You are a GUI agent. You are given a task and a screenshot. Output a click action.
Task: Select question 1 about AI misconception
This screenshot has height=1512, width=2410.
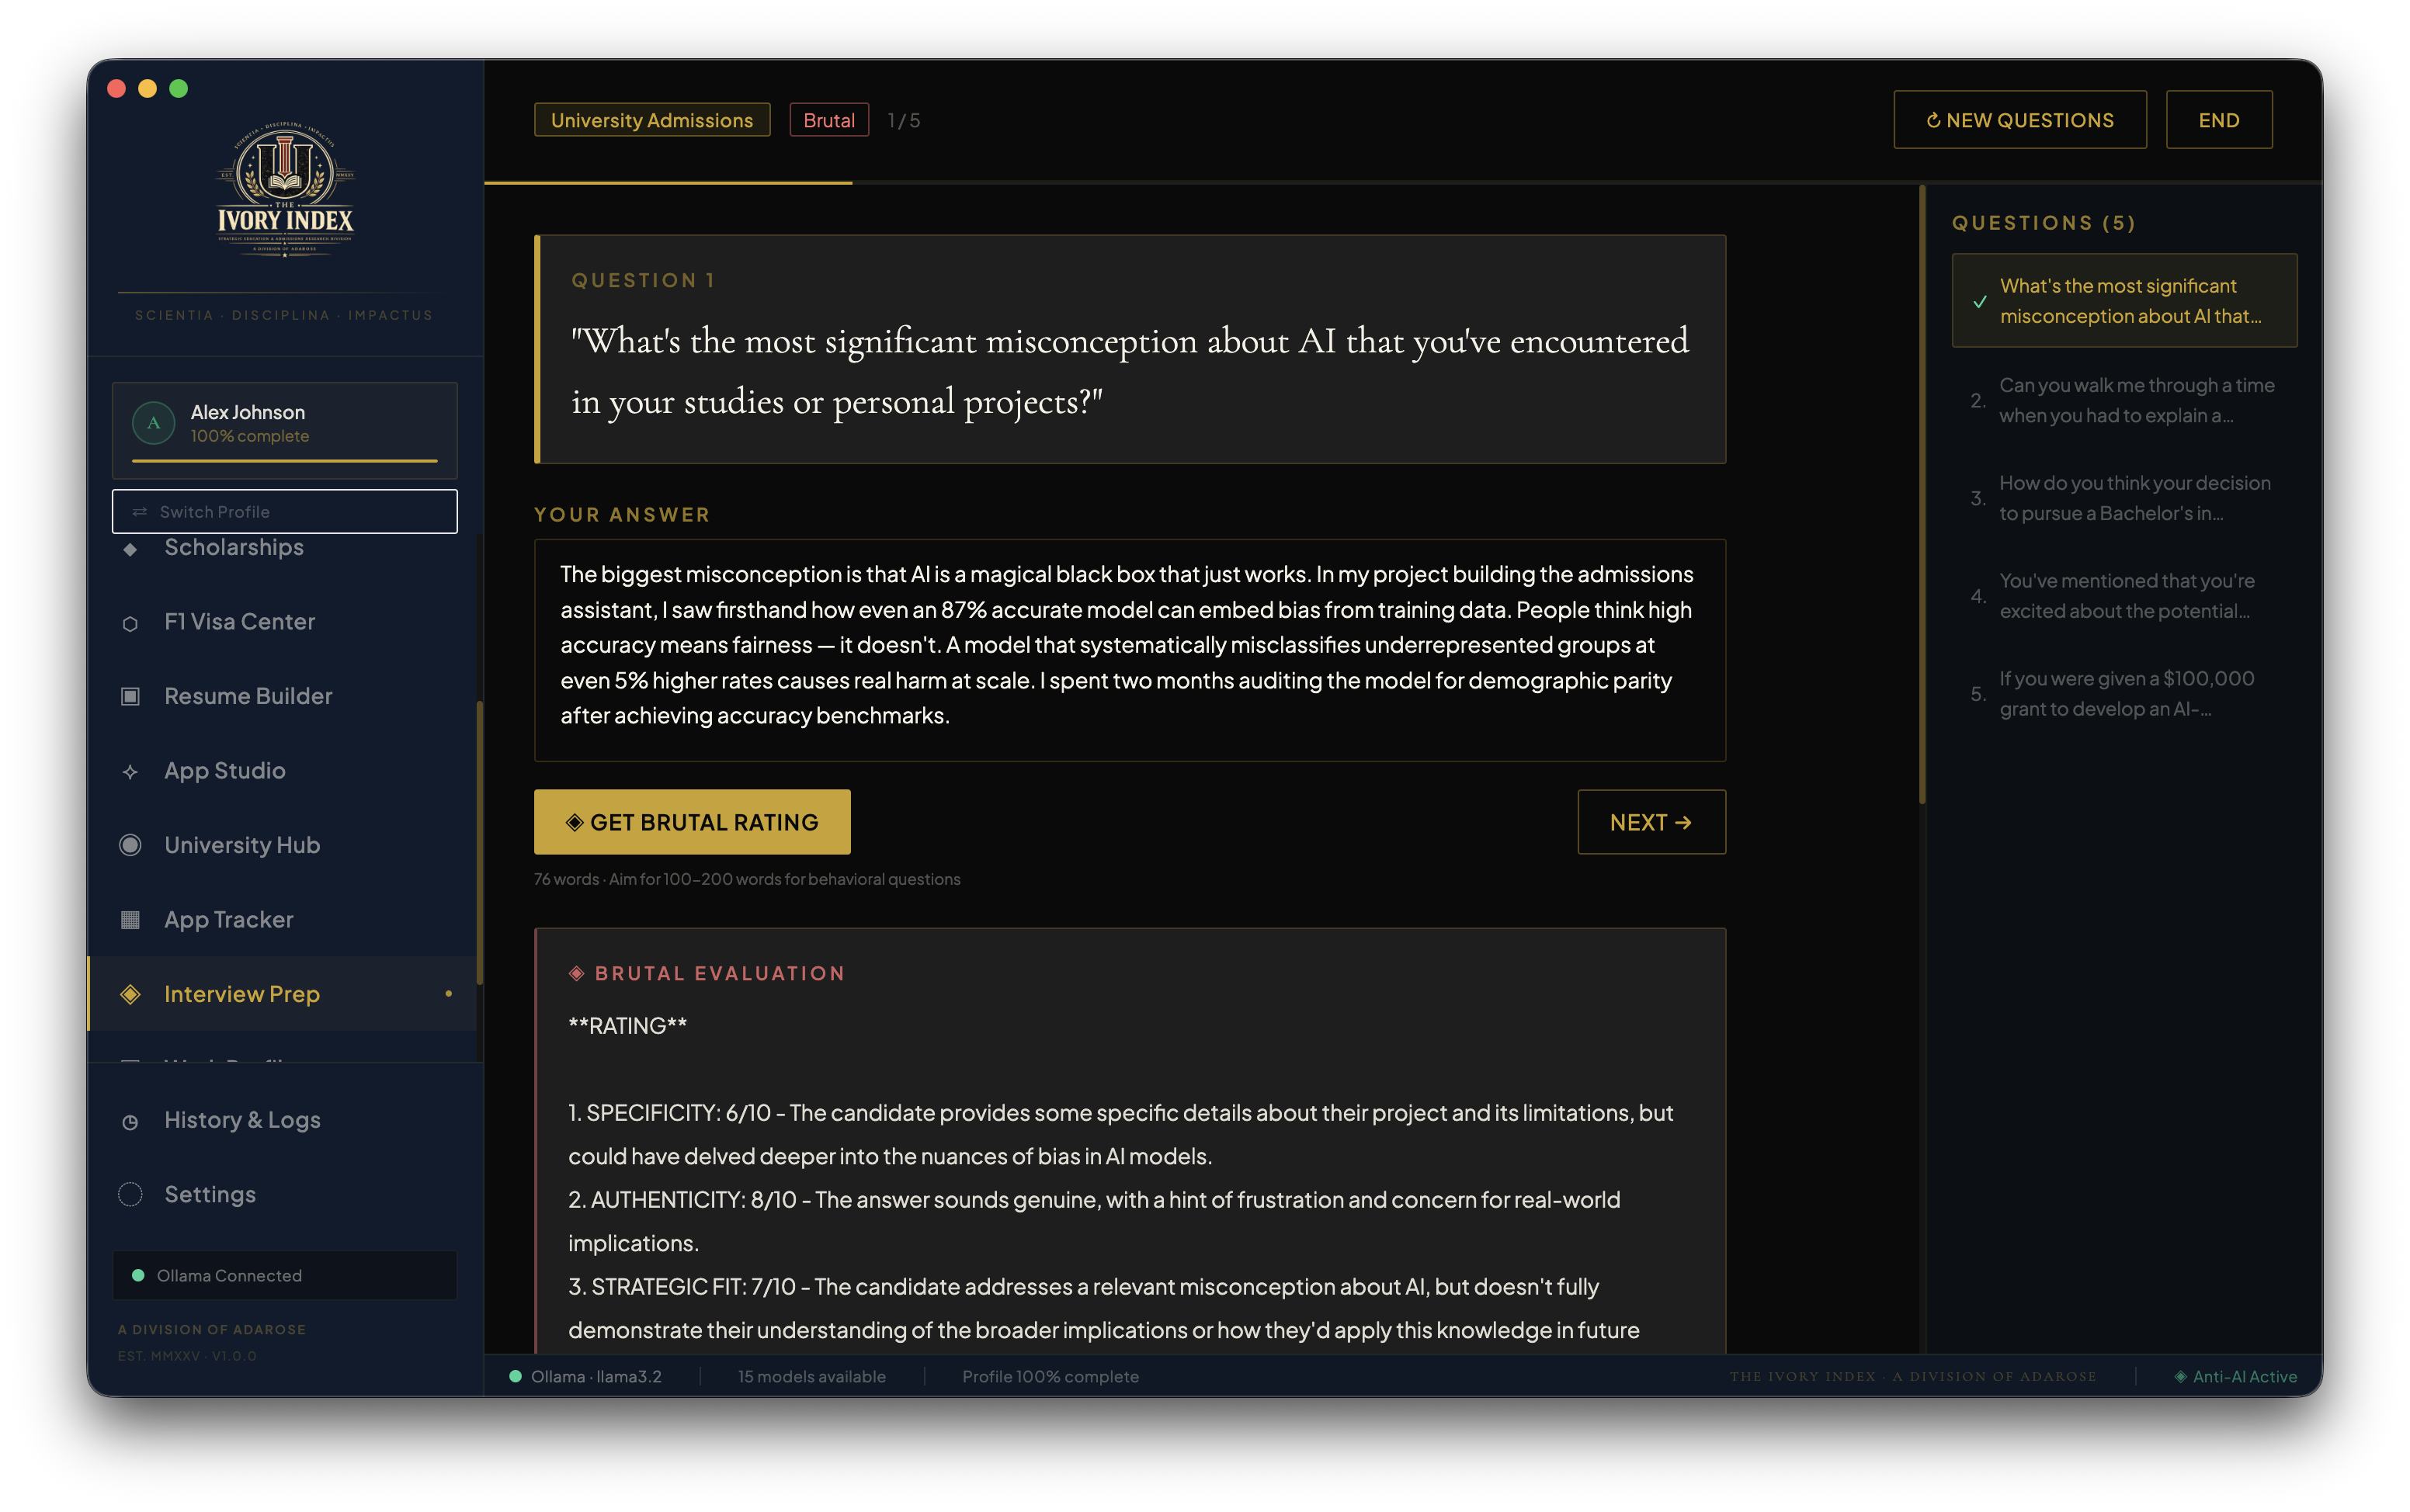pos(2124,301)
